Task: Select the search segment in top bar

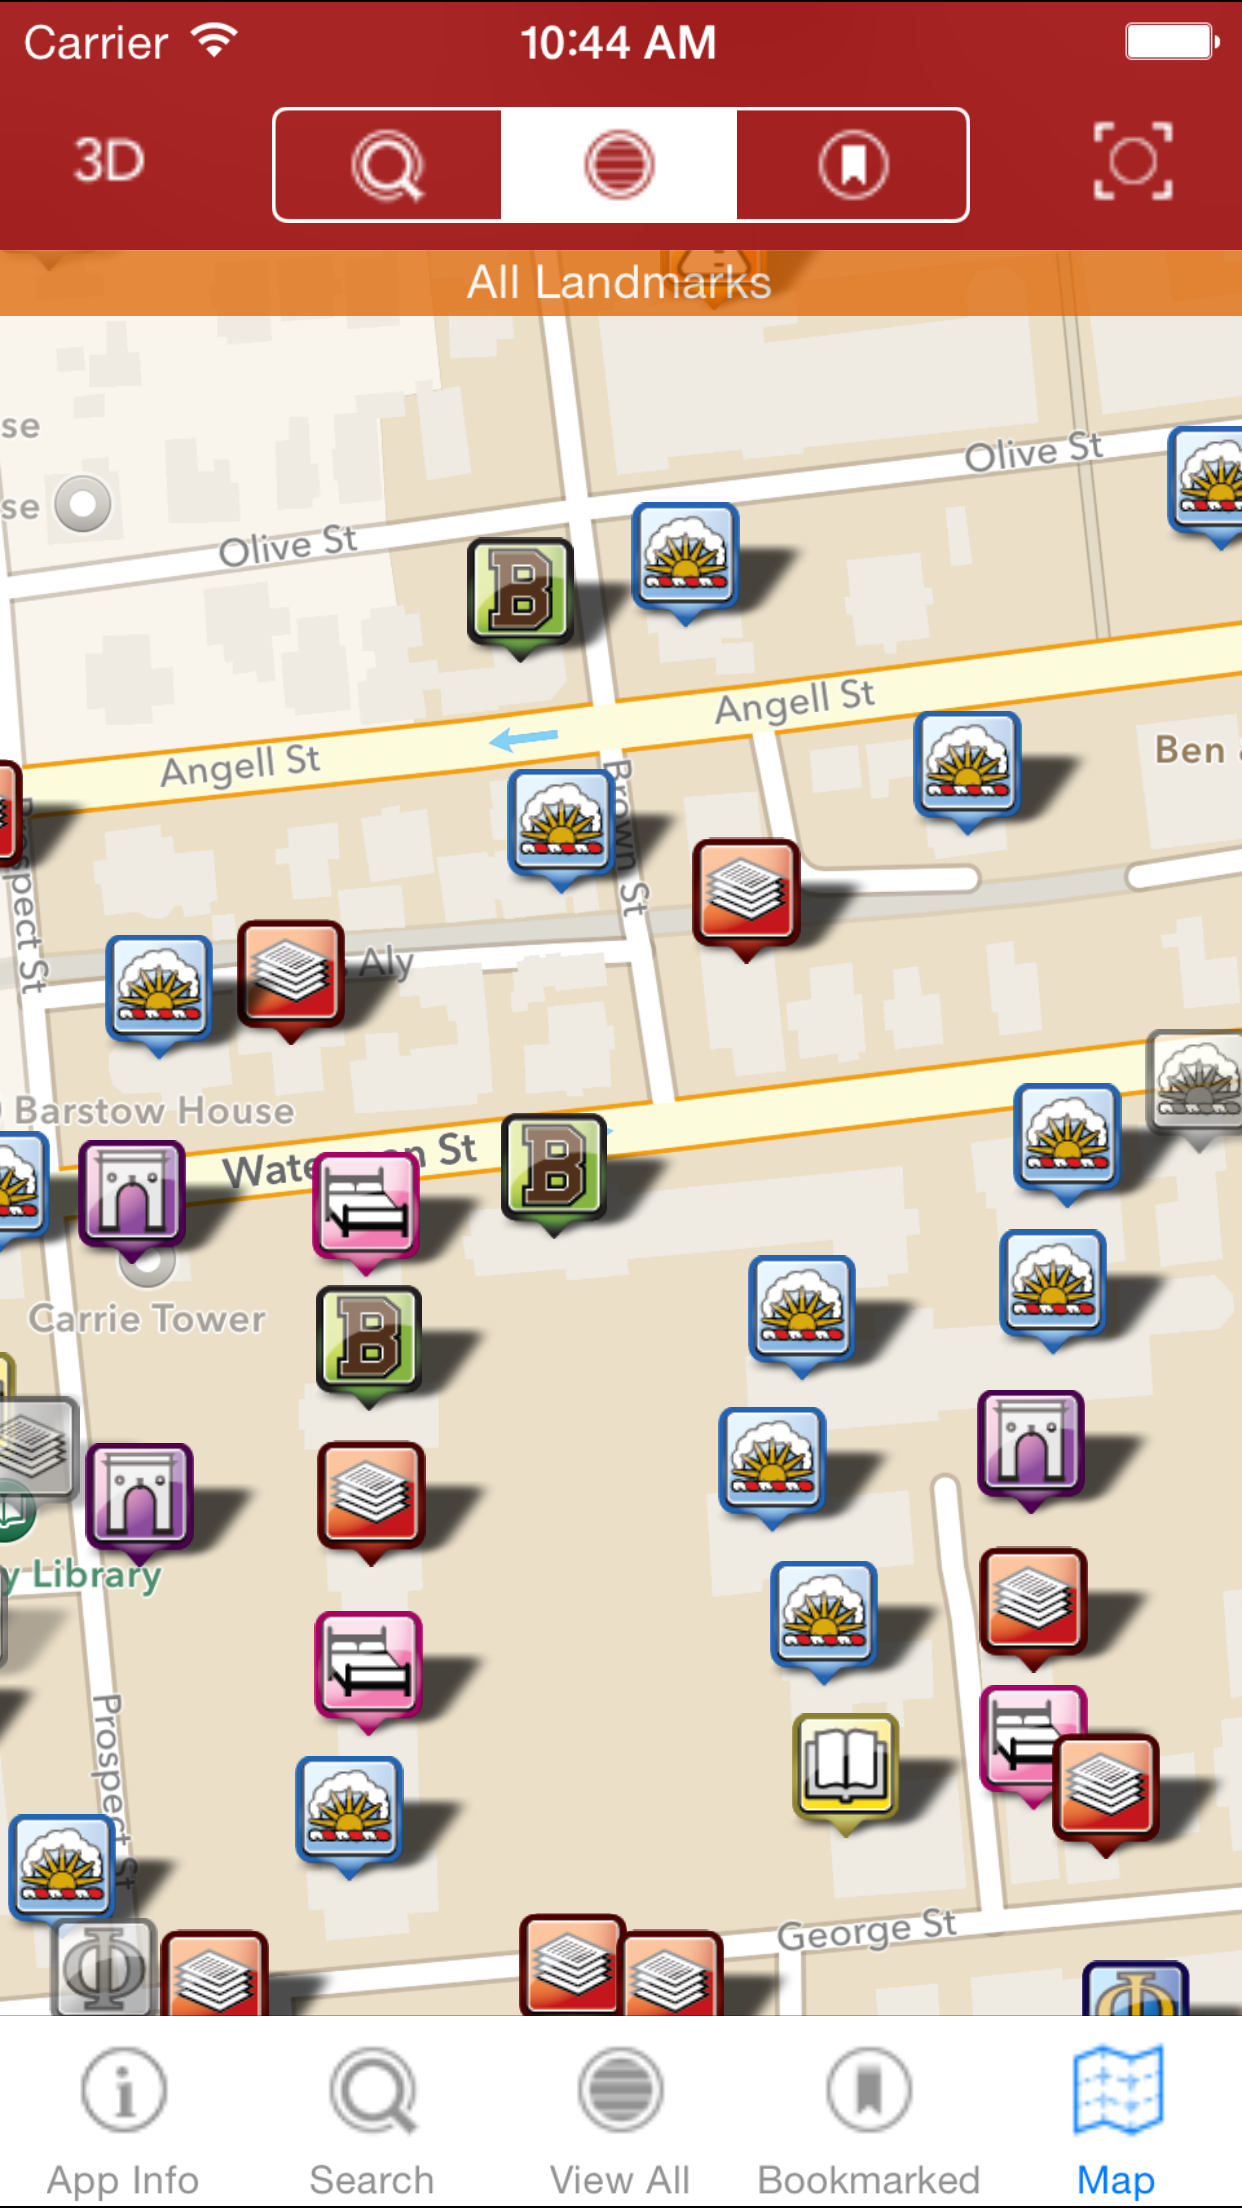Action: point(388,165)
